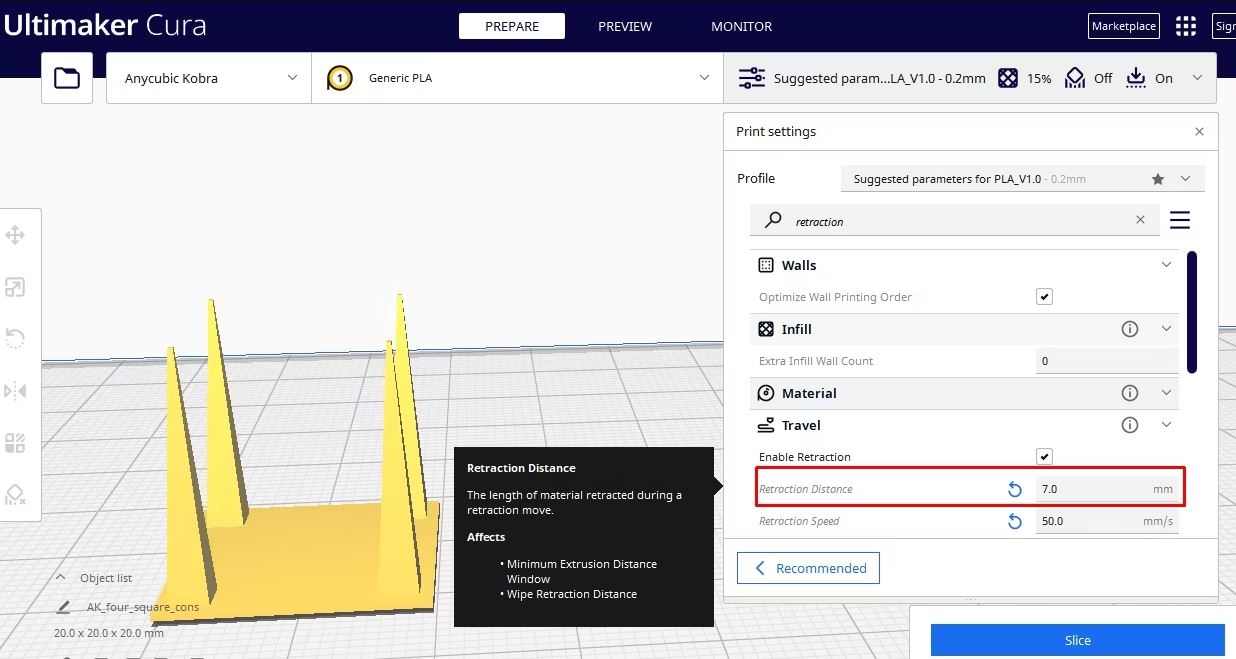The width and height of the screenshot is (1236, 659).
Task: Click the print settings sliders icon
Action: (x=751, y=78)
